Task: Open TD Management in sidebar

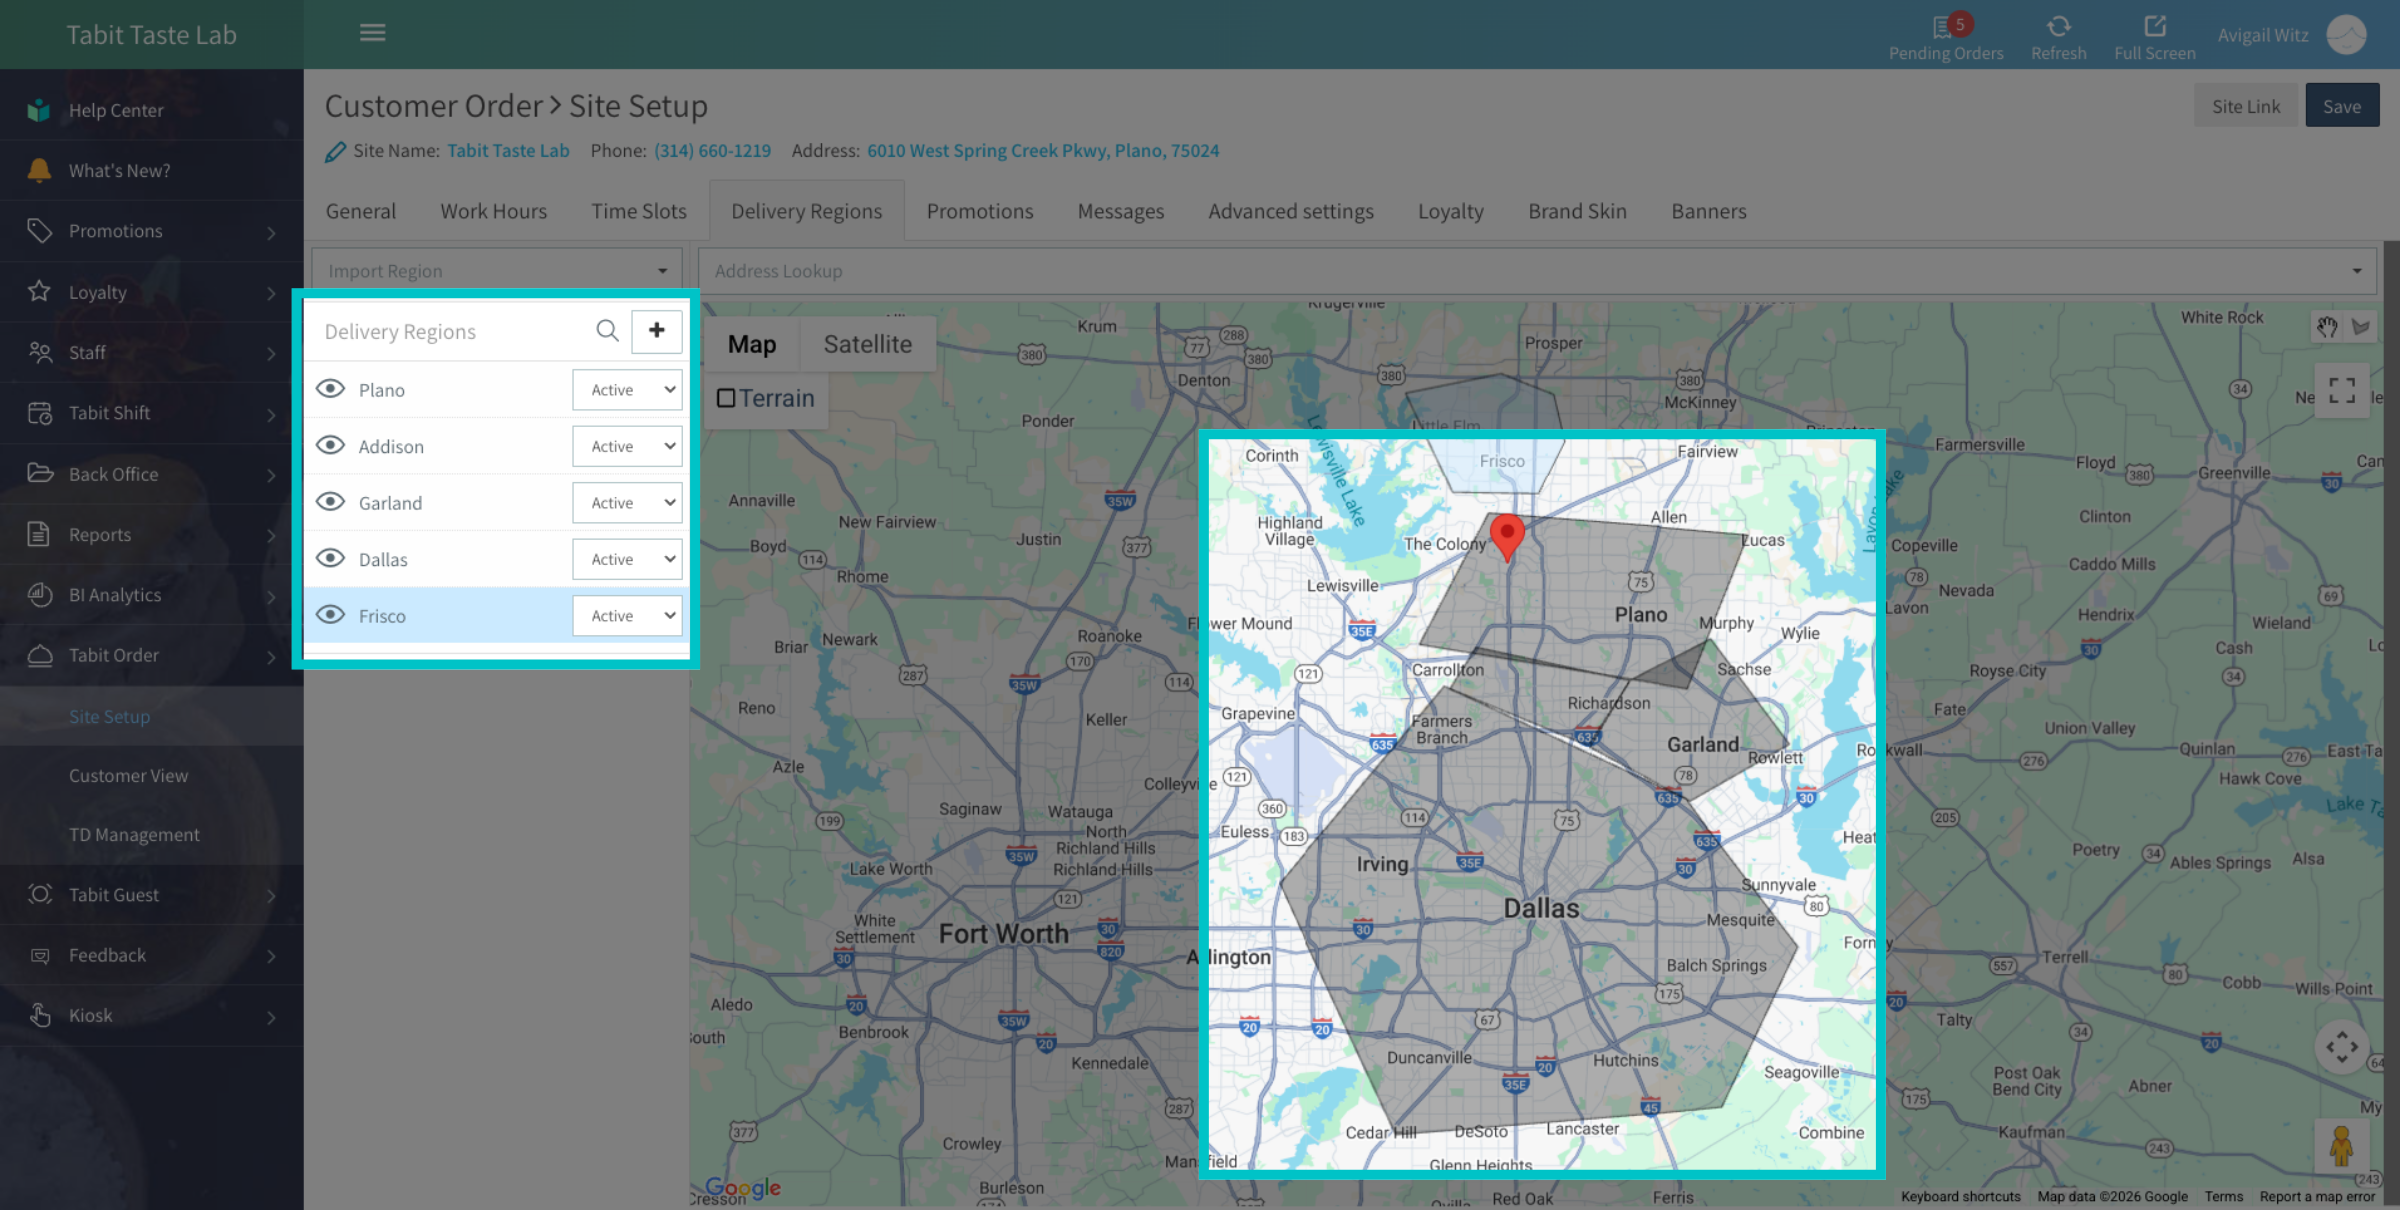Action: point(134,835)
